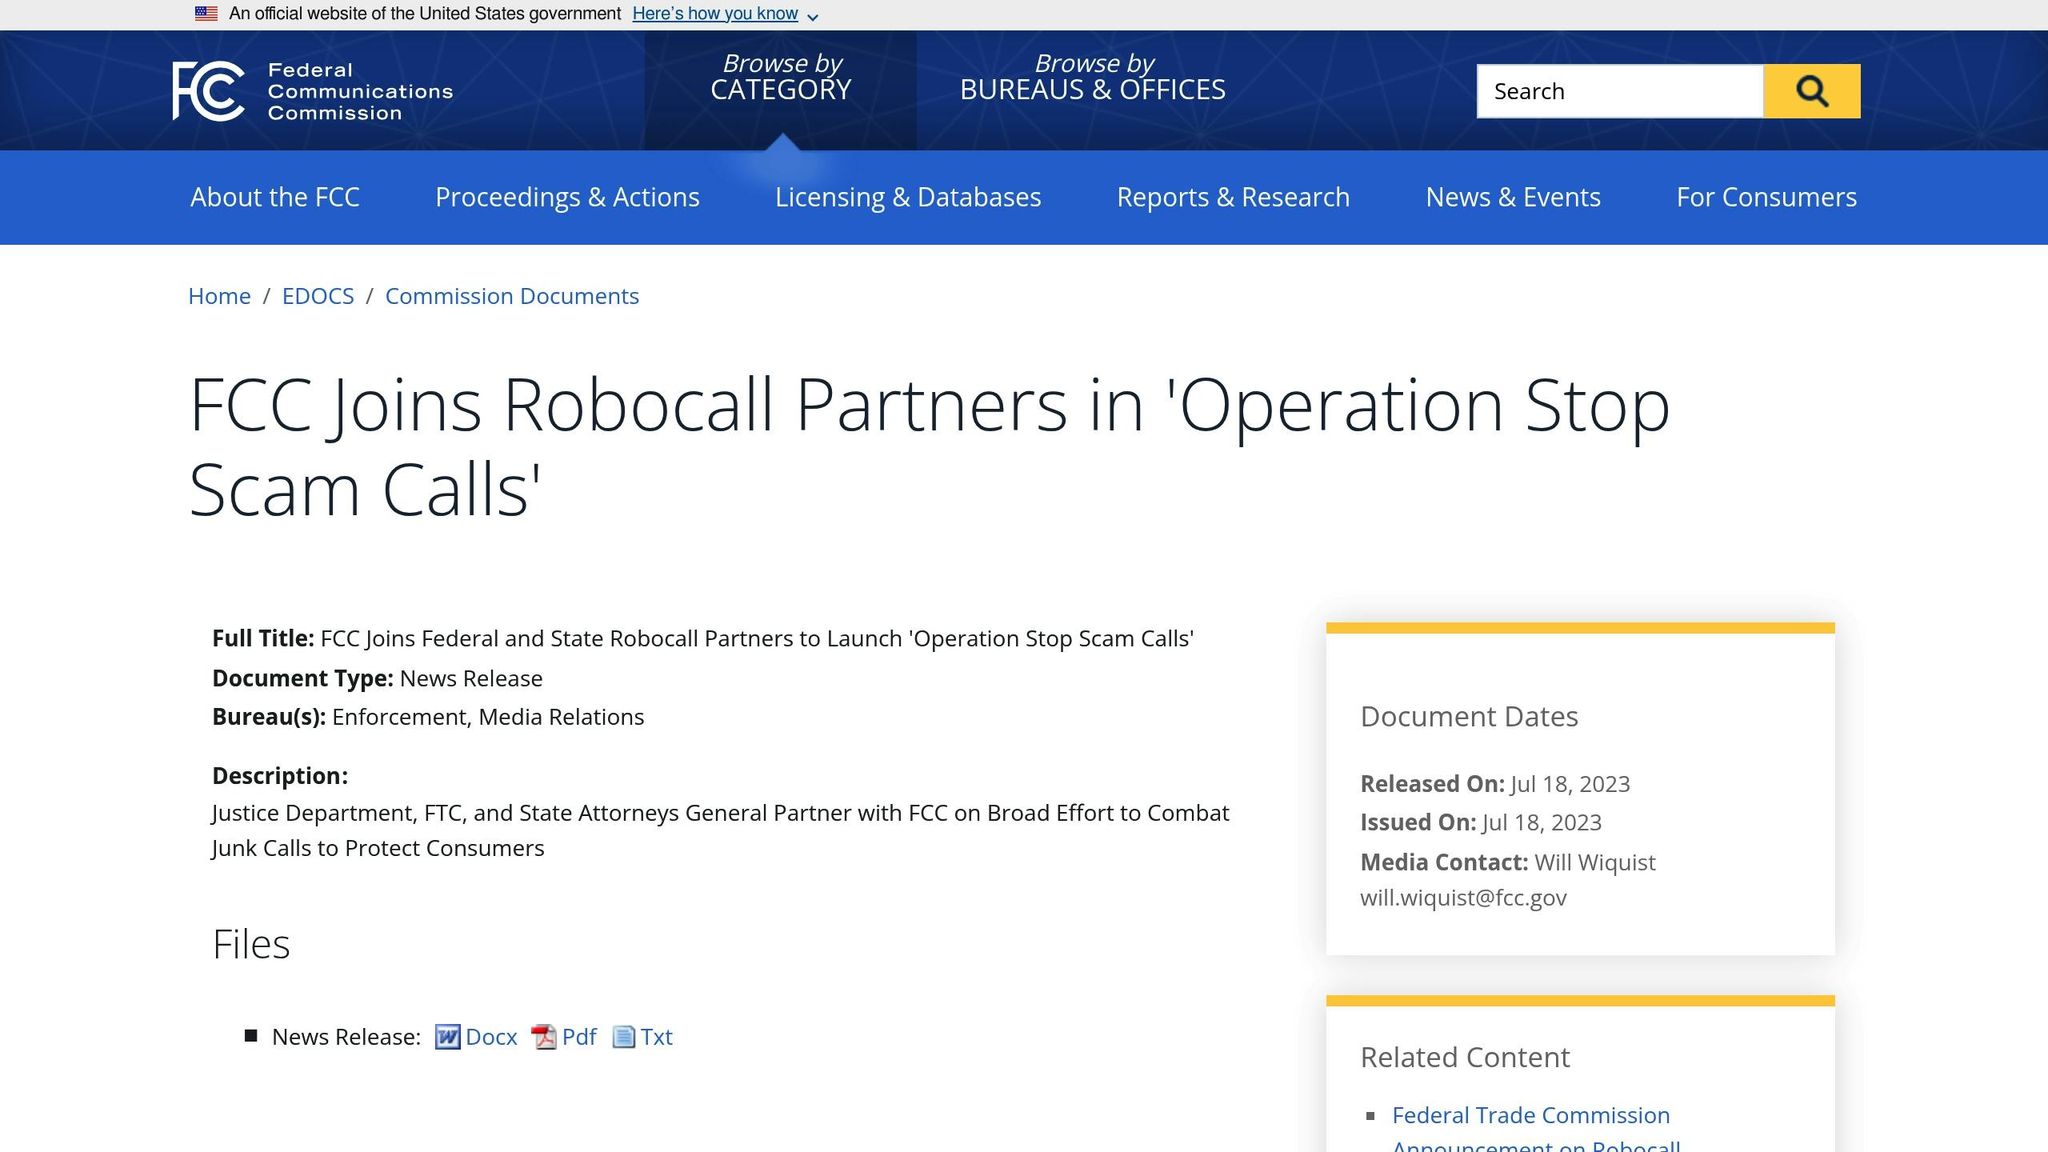Click the page title heading

click(x=929, y=447)
